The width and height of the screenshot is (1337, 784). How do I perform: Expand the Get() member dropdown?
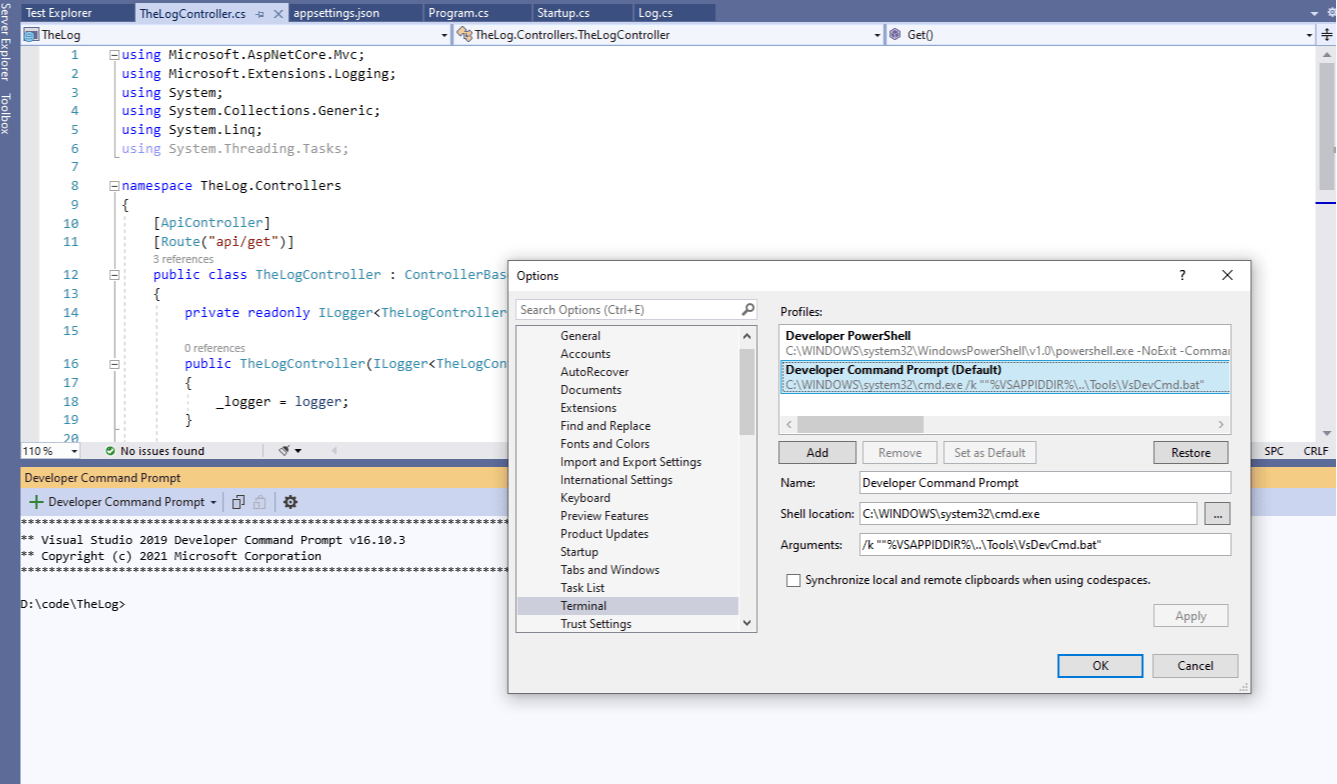[1309, 34]
